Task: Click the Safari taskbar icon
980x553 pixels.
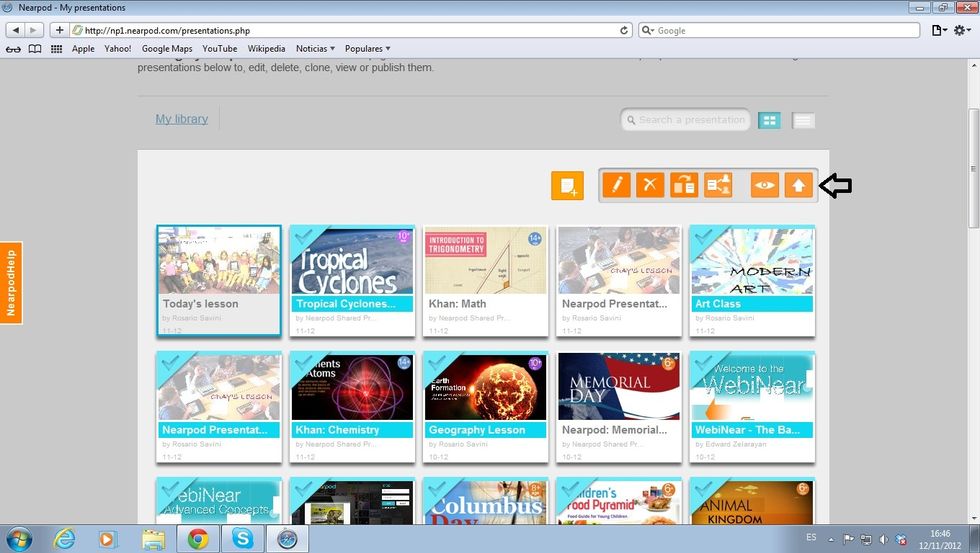Action: 288,539
